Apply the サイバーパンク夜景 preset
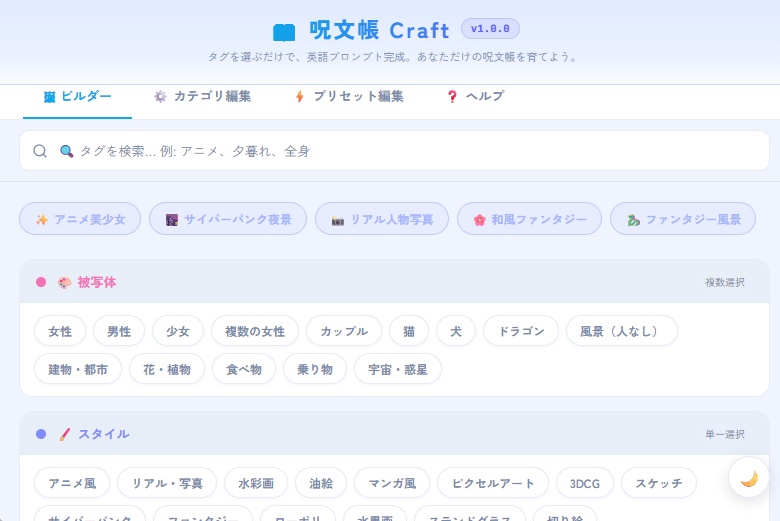Viewport: 780px width, 521px height. [x=228, y=219]
